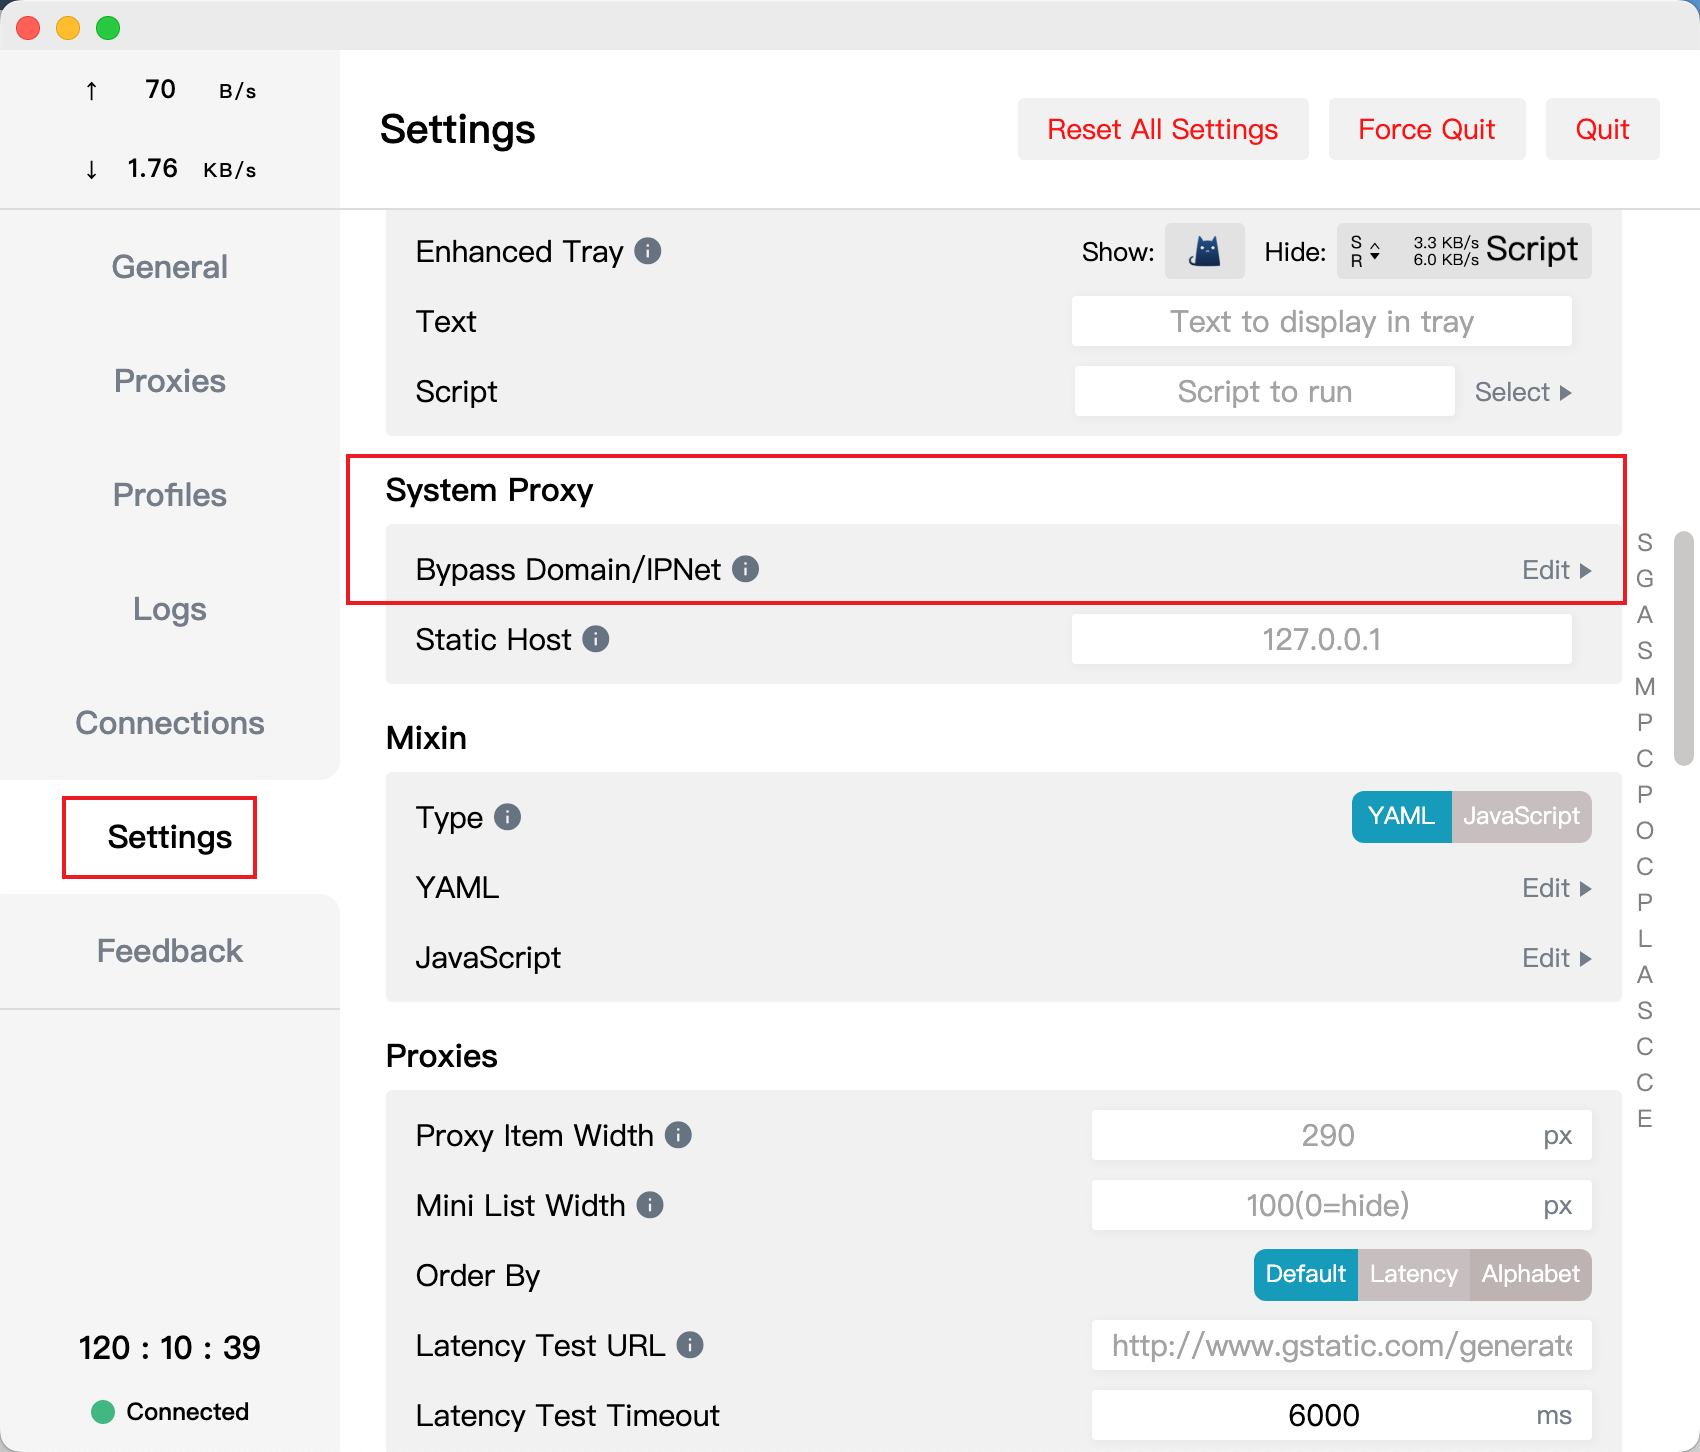The height and width of the screenshot is (1452, 1700).
Task: Click info icon beside Mixin Type
Action: 508,817
